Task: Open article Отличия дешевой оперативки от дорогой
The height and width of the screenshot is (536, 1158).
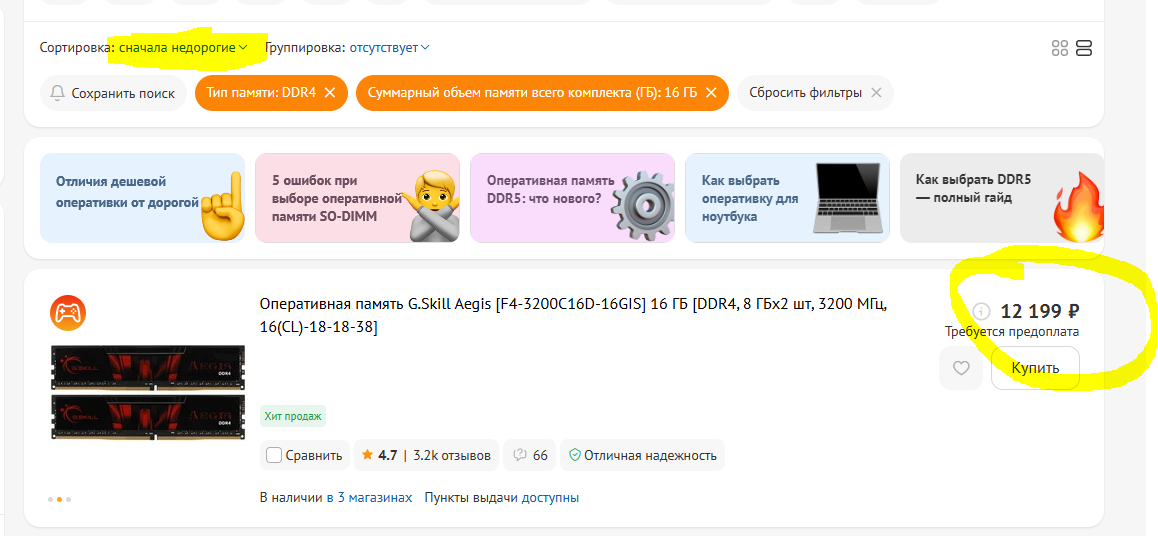Action: point(143,198)
